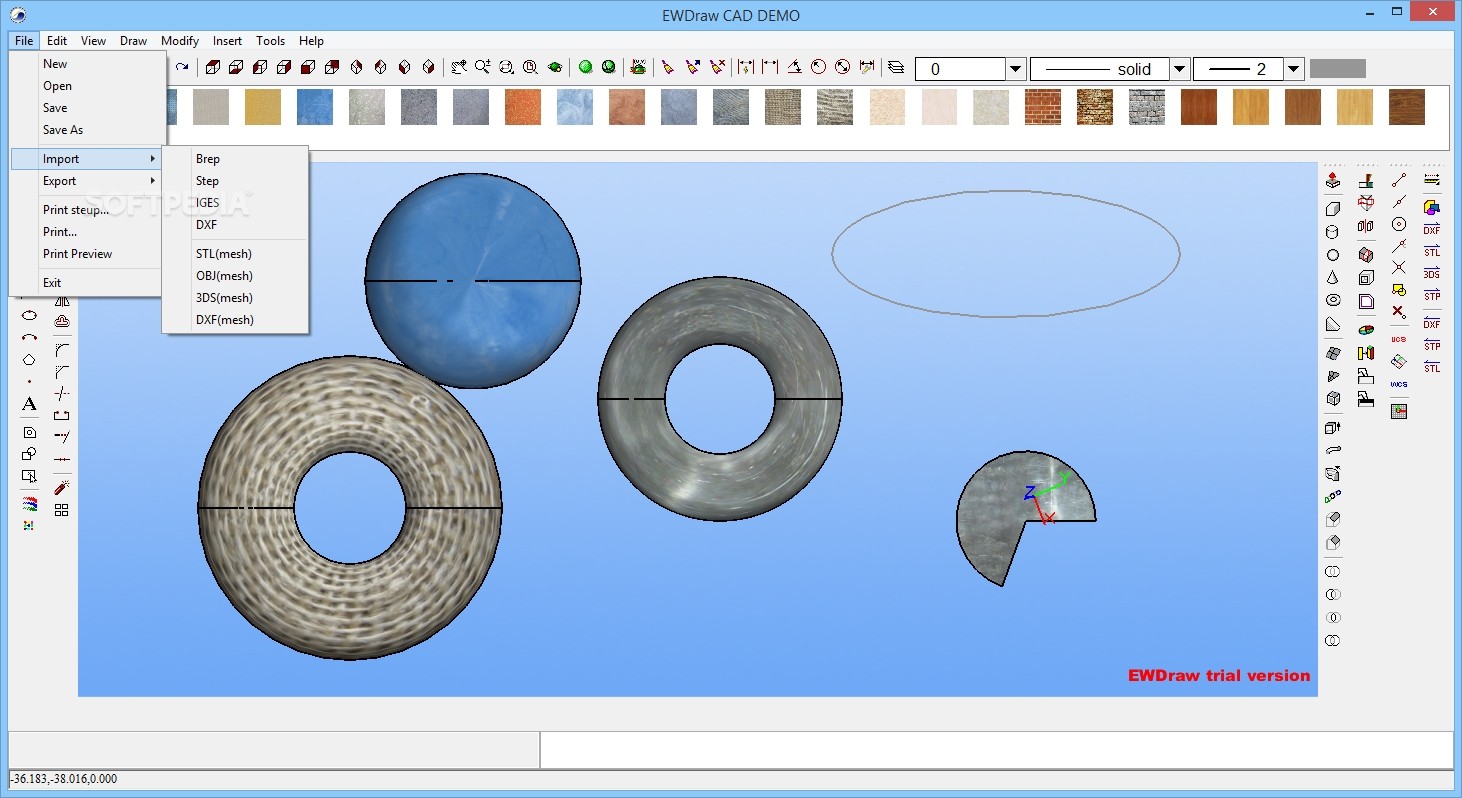Expand the Import submenu item
1462x798 pixels.
click(x=87, y=159)
